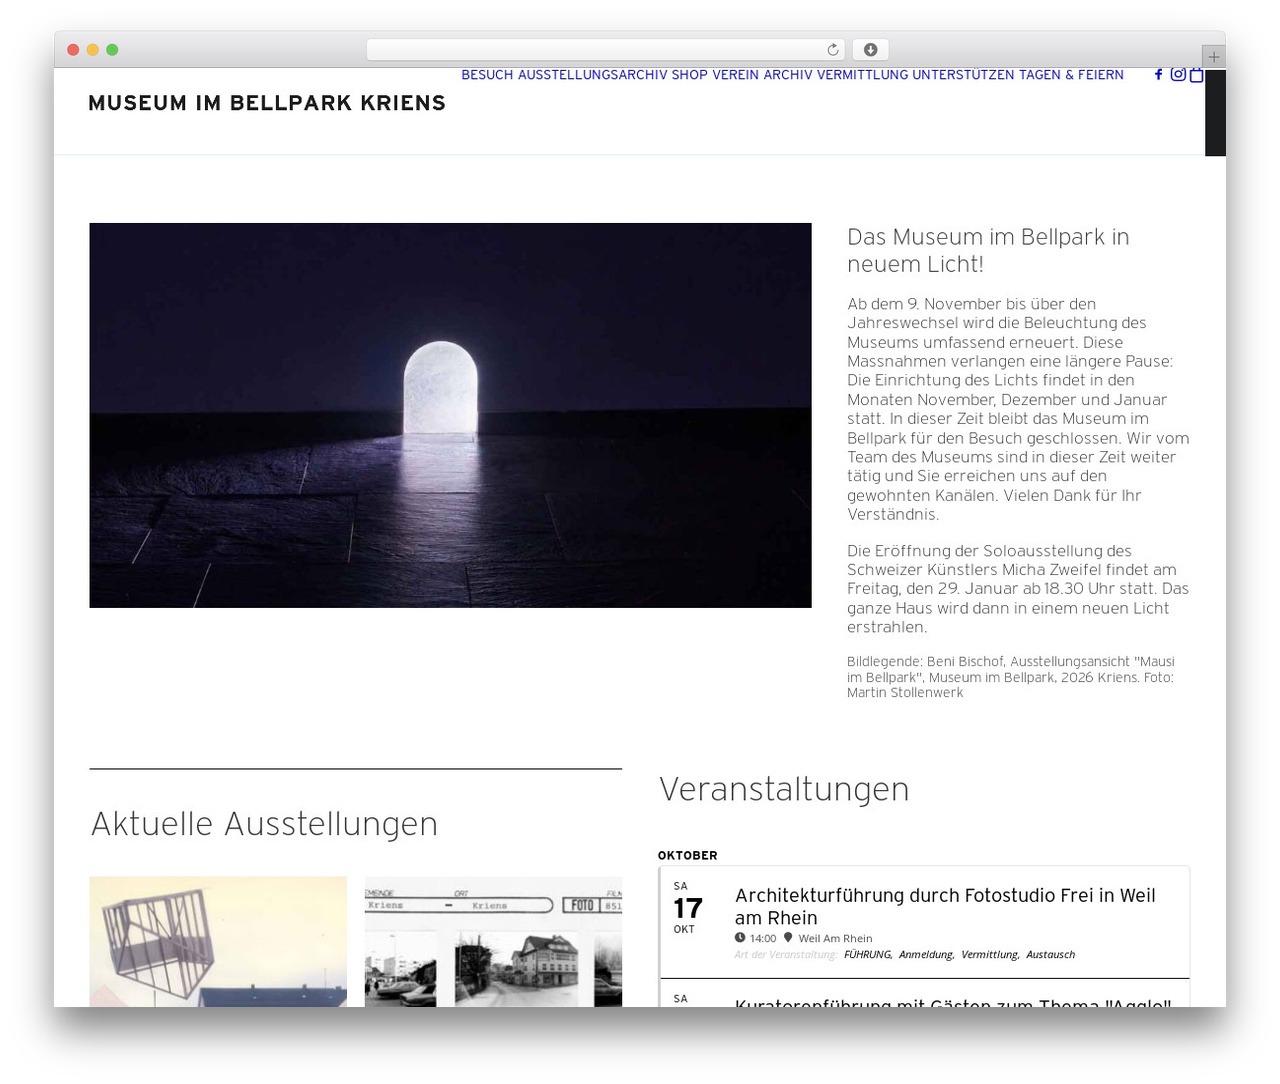Click the Veranstaltungen heading
Image resolution: width=1280 pixels, height=1084 pixels.
[784, 789]
